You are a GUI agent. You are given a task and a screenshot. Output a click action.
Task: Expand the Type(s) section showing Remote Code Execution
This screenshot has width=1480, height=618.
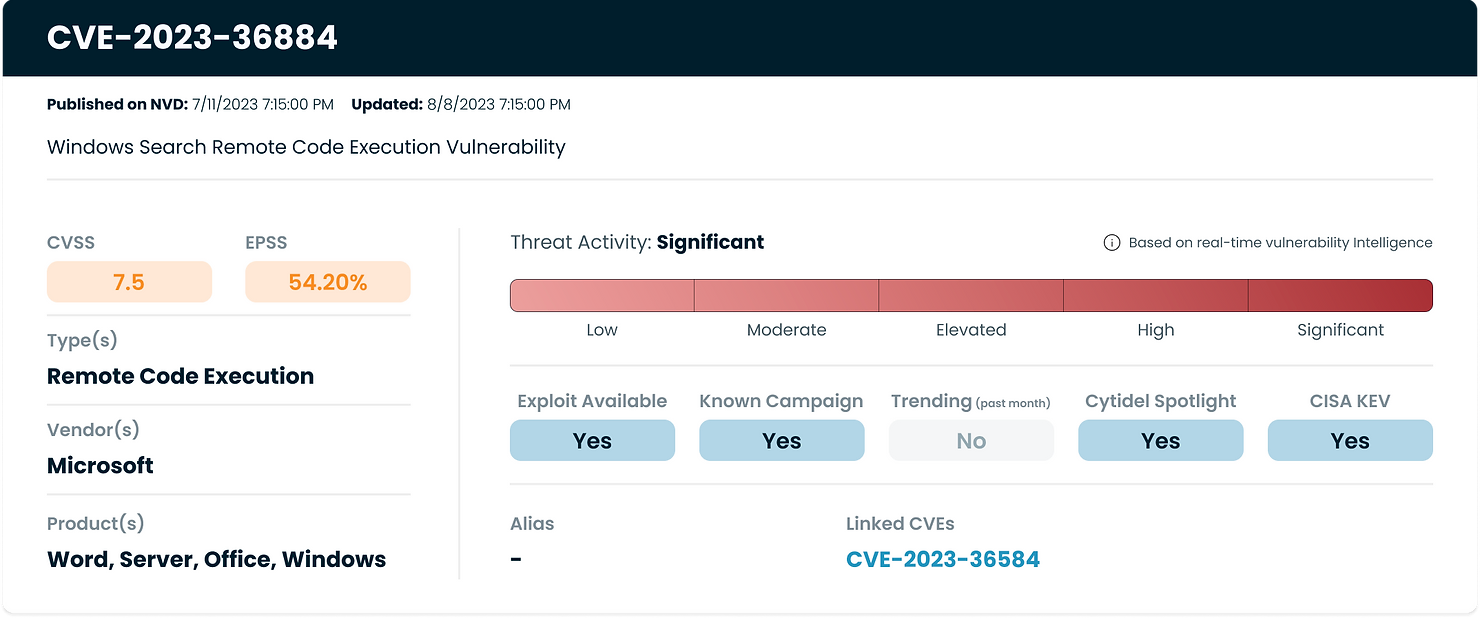(x=180, y=376)
